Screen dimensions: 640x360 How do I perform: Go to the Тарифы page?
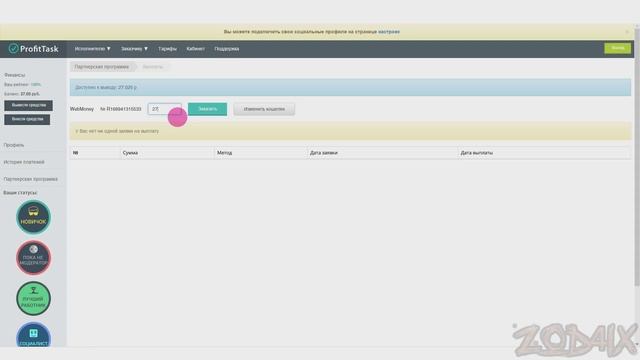(x=167, y=49)
